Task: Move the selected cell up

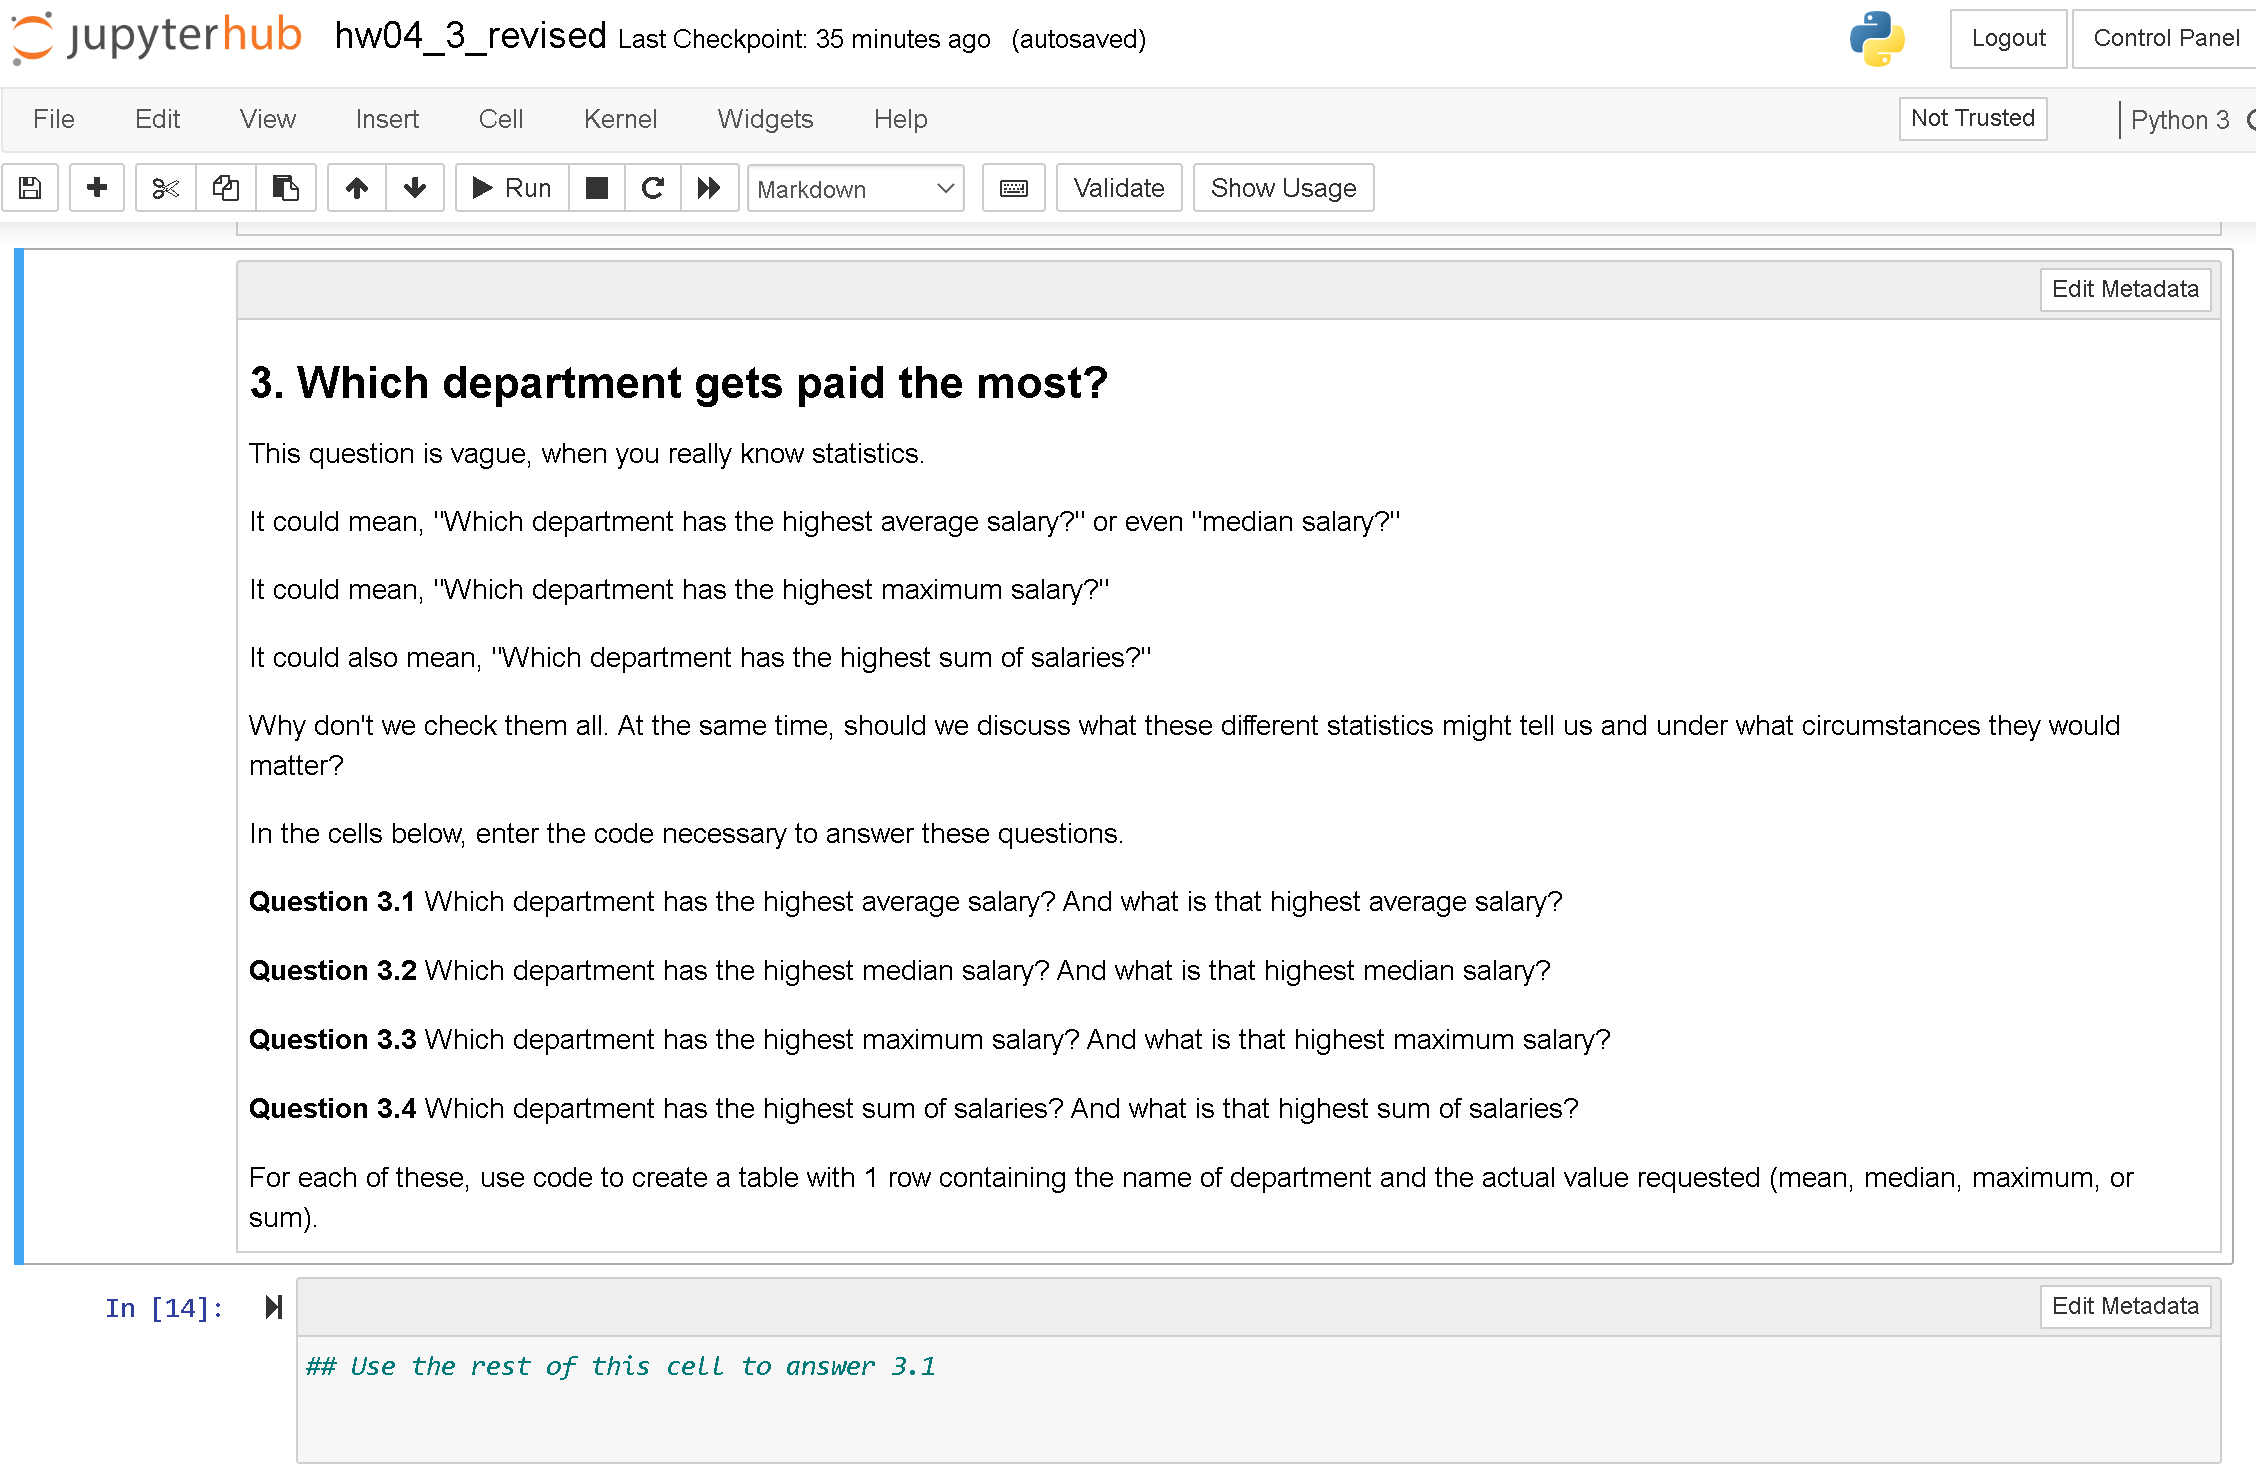Action: click(x=356, y=188)
